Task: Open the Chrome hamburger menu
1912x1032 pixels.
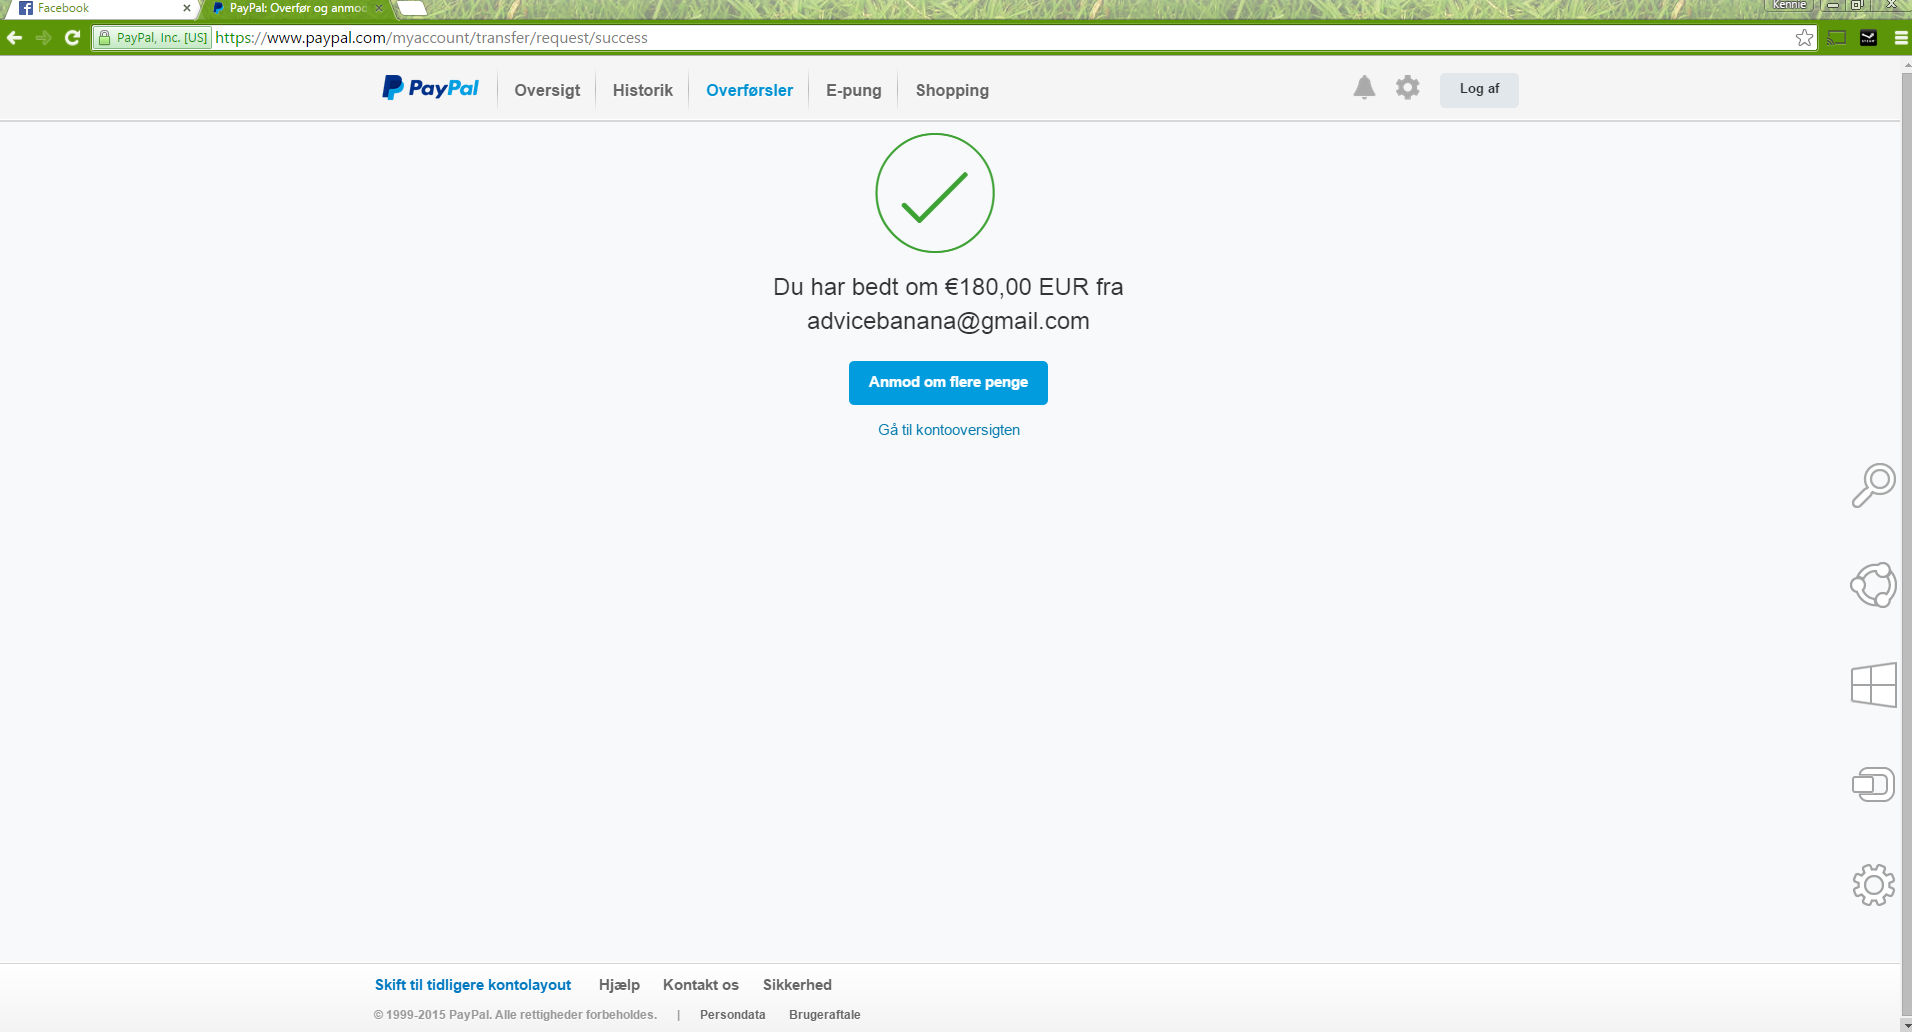Action: point(1901,38)
